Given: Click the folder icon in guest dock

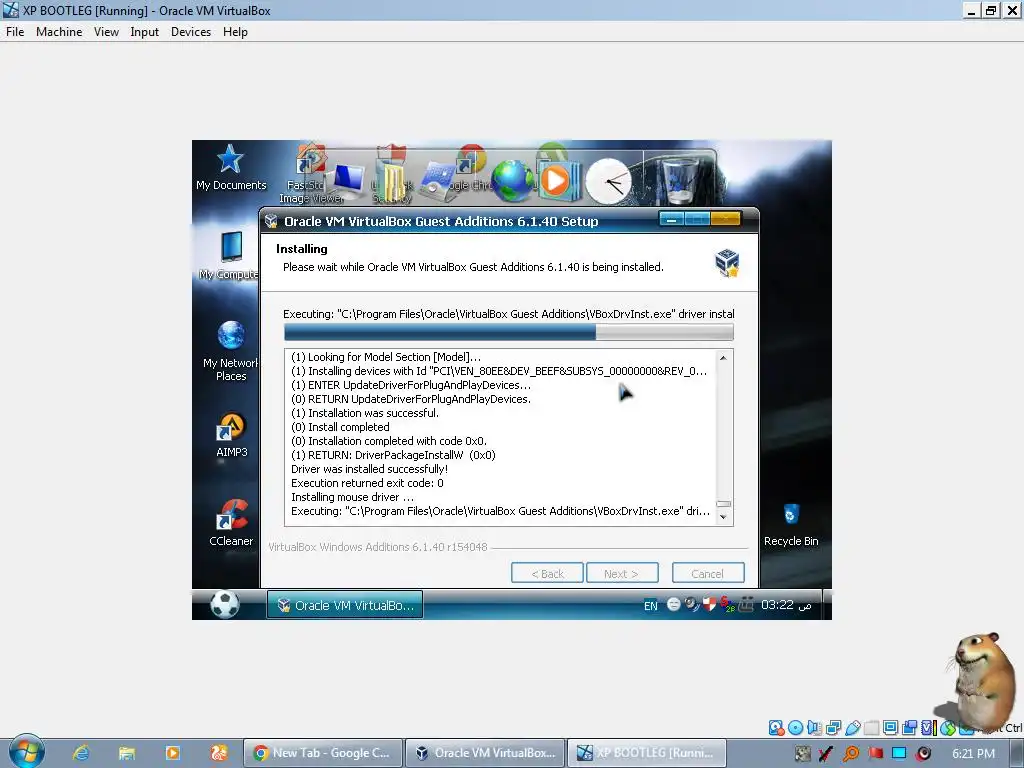Looking at the screenshot, I should pos(392,182).
